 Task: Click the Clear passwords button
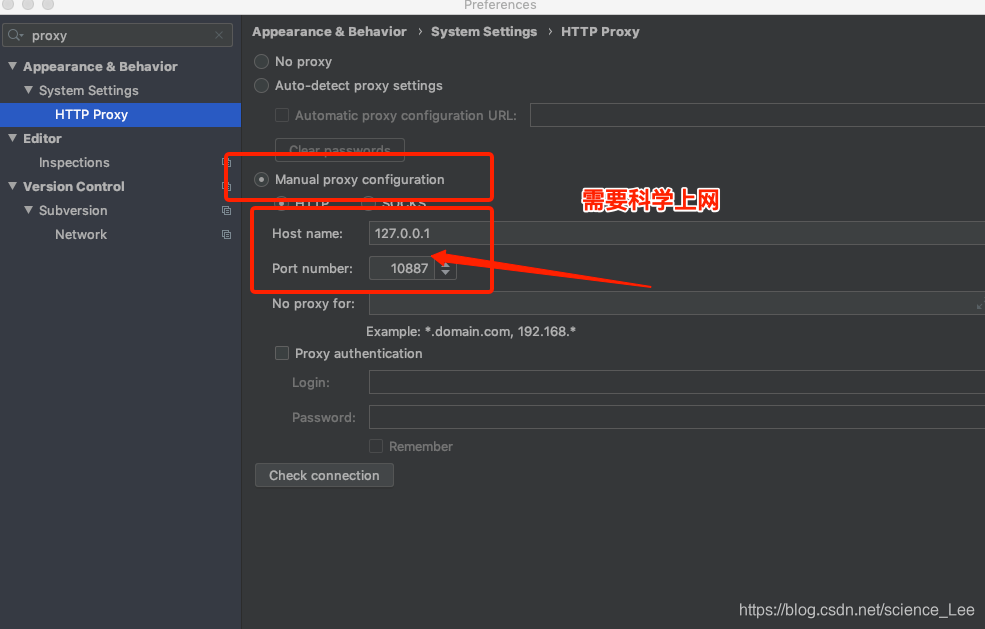[340, 150]
